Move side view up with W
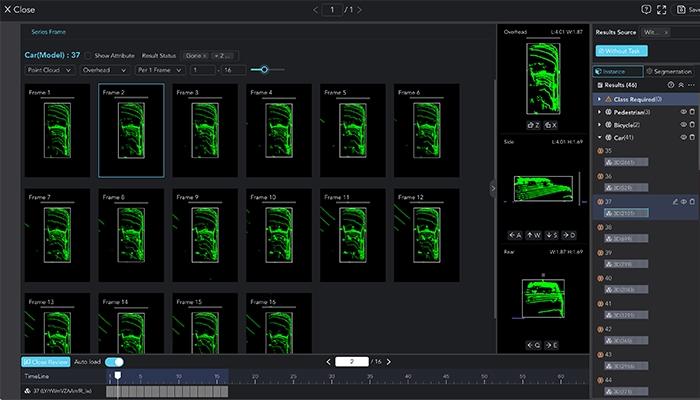Screen dimensions: 700x400 533,235
